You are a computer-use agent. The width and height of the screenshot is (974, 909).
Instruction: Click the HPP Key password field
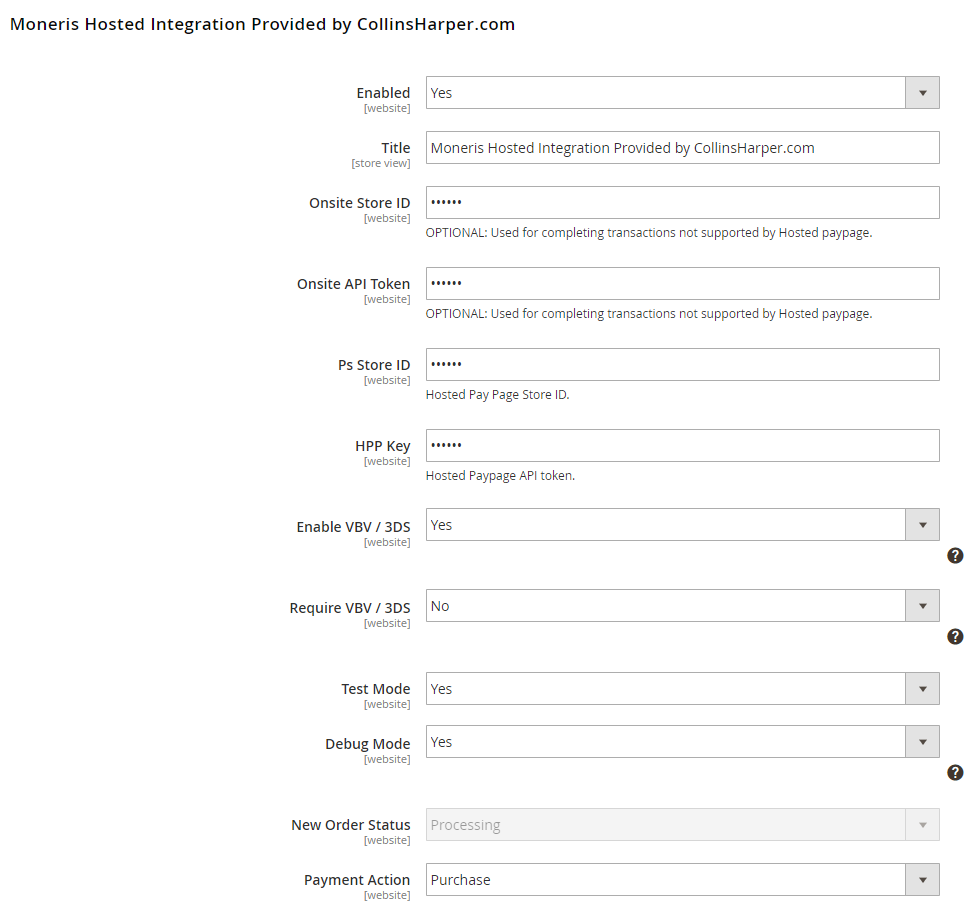point(682,445)
